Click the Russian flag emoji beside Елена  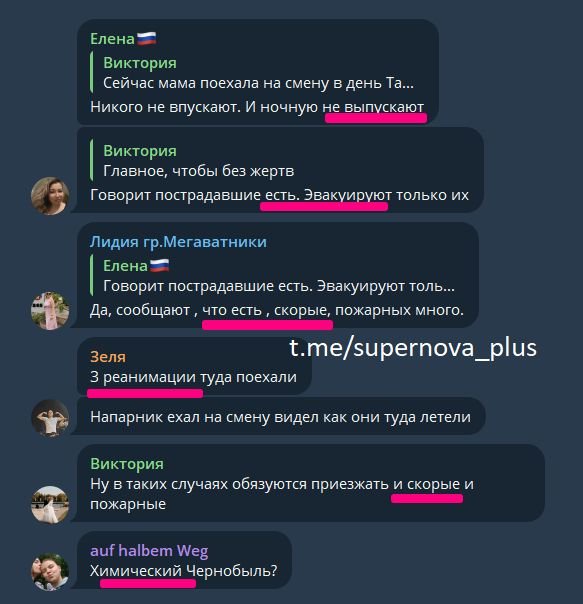[x=147, y=39]
